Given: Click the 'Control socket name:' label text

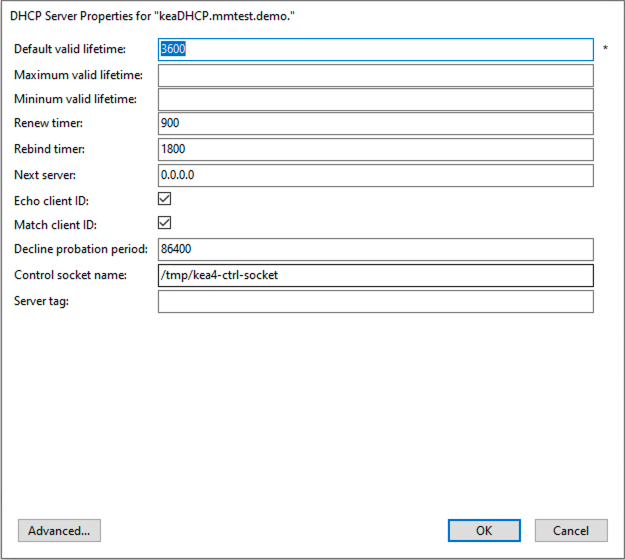Looking at the screenshot, I should (x=69, y=275).
